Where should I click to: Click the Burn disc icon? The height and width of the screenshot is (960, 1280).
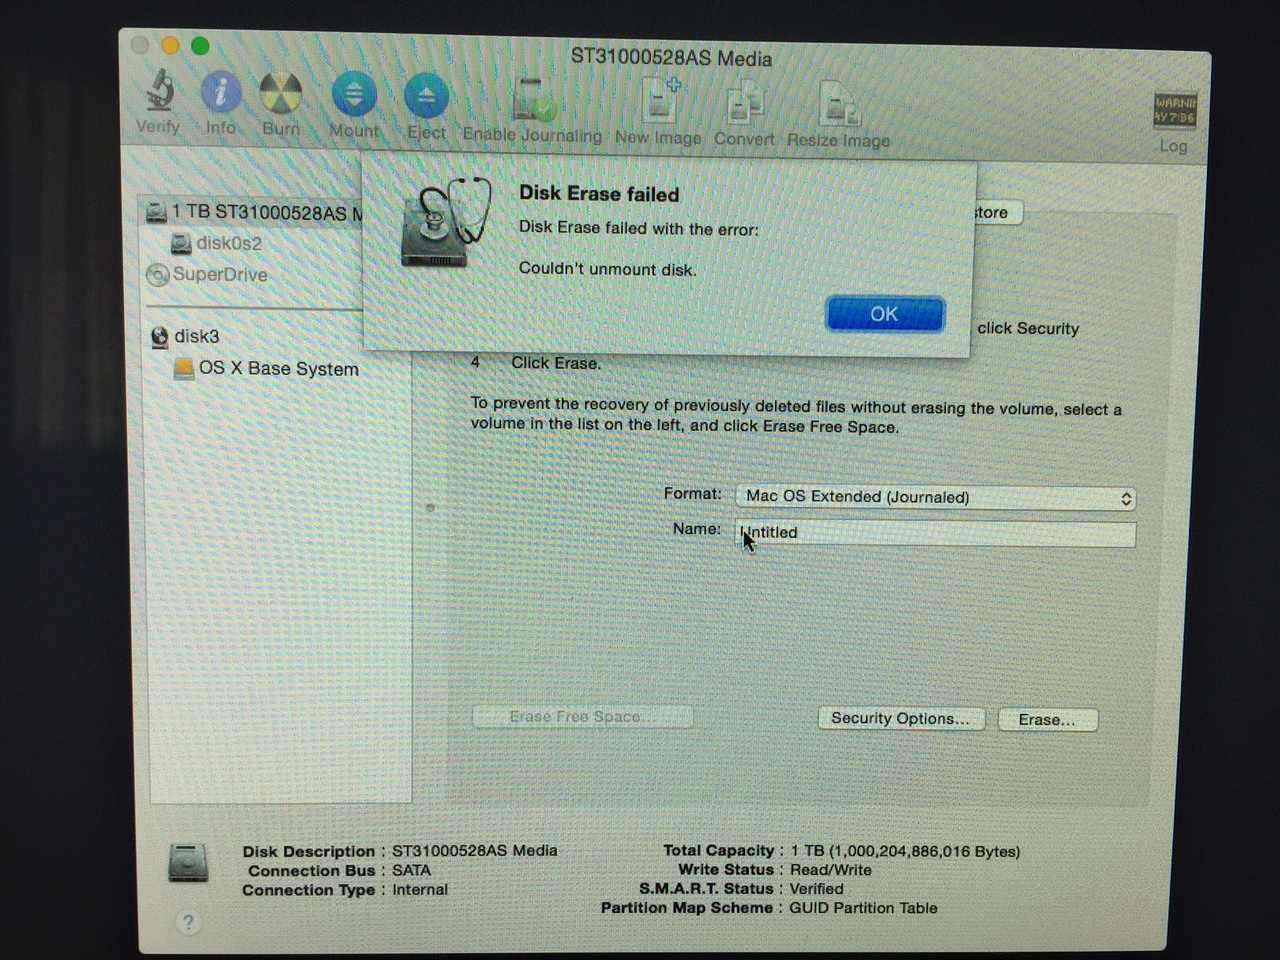pyautogui.click(x=281, y=94)
